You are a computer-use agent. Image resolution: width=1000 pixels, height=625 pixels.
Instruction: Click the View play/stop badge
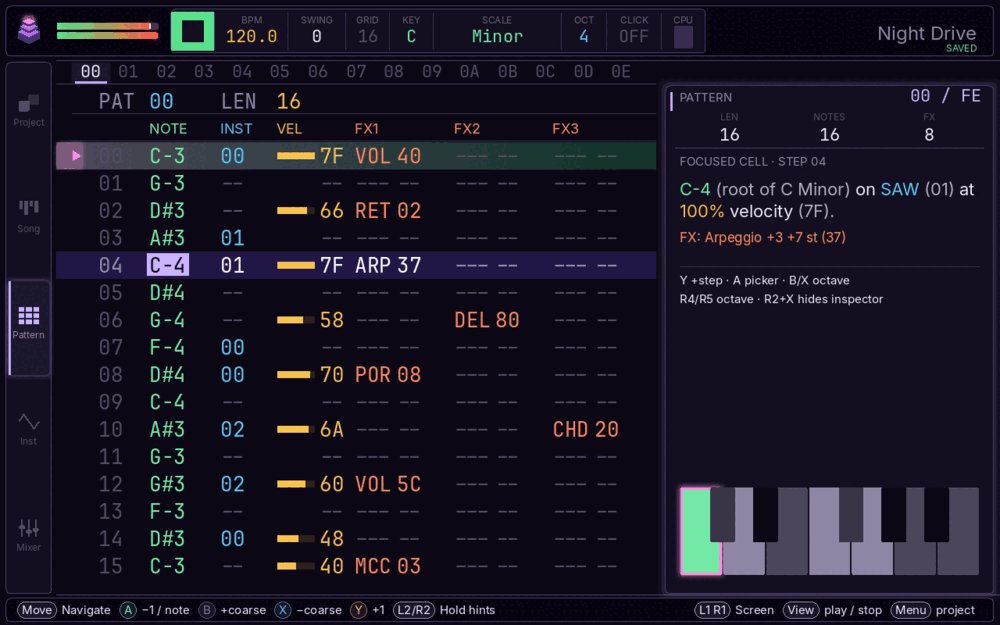tap(800, 610)
